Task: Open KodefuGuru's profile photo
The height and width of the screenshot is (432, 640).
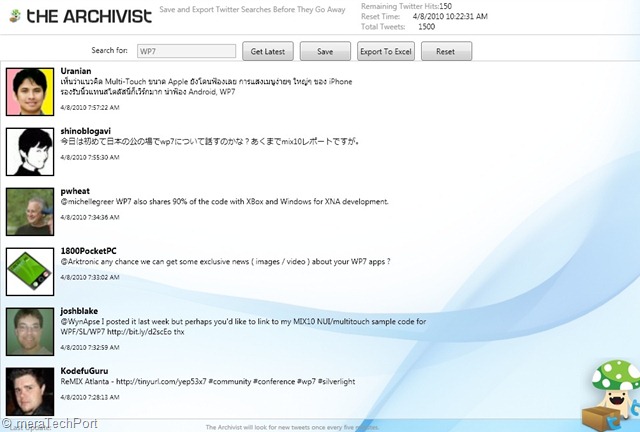Action: pyautogui.click(x=30, y=392)
